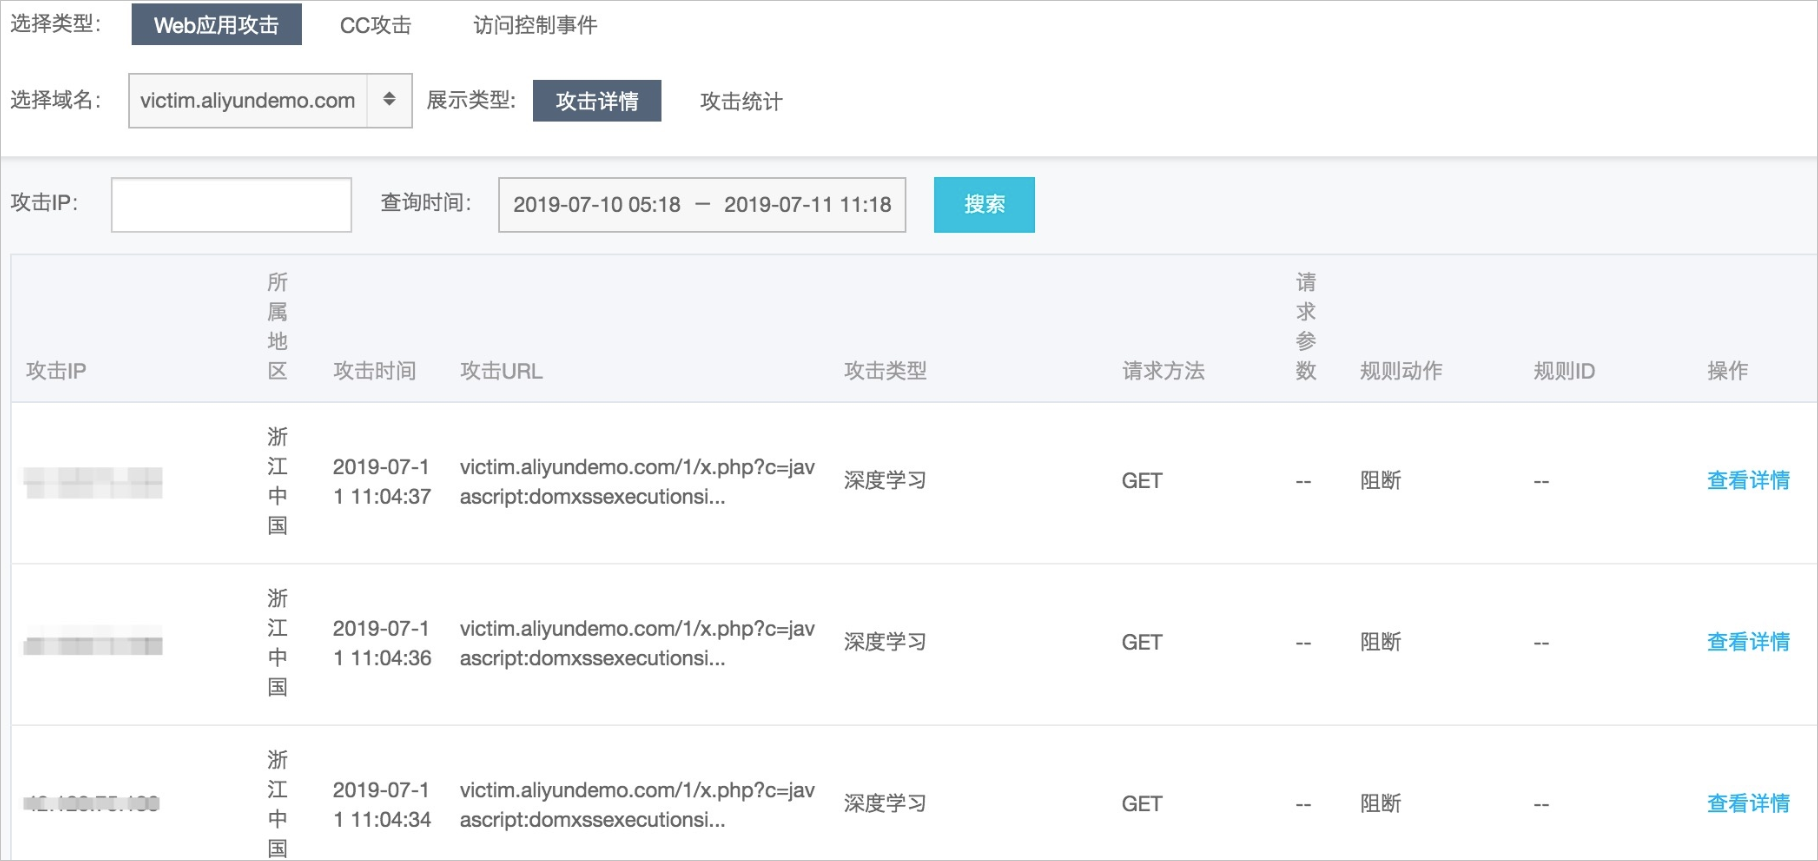Click the 攻击IP input field
1818x861 pixels.
tap(231, 205)
